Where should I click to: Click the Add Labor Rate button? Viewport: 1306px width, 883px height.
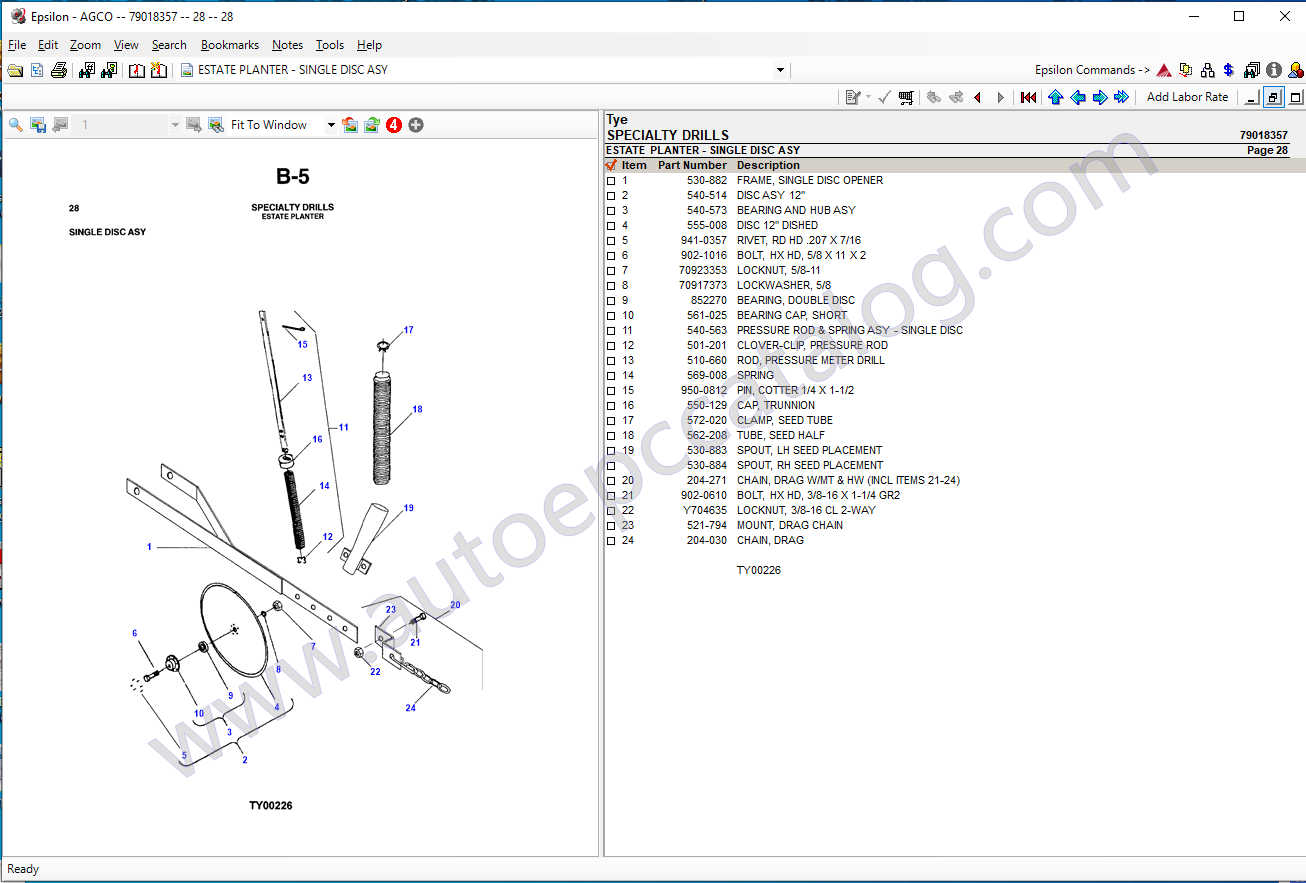coord(1187,97)
